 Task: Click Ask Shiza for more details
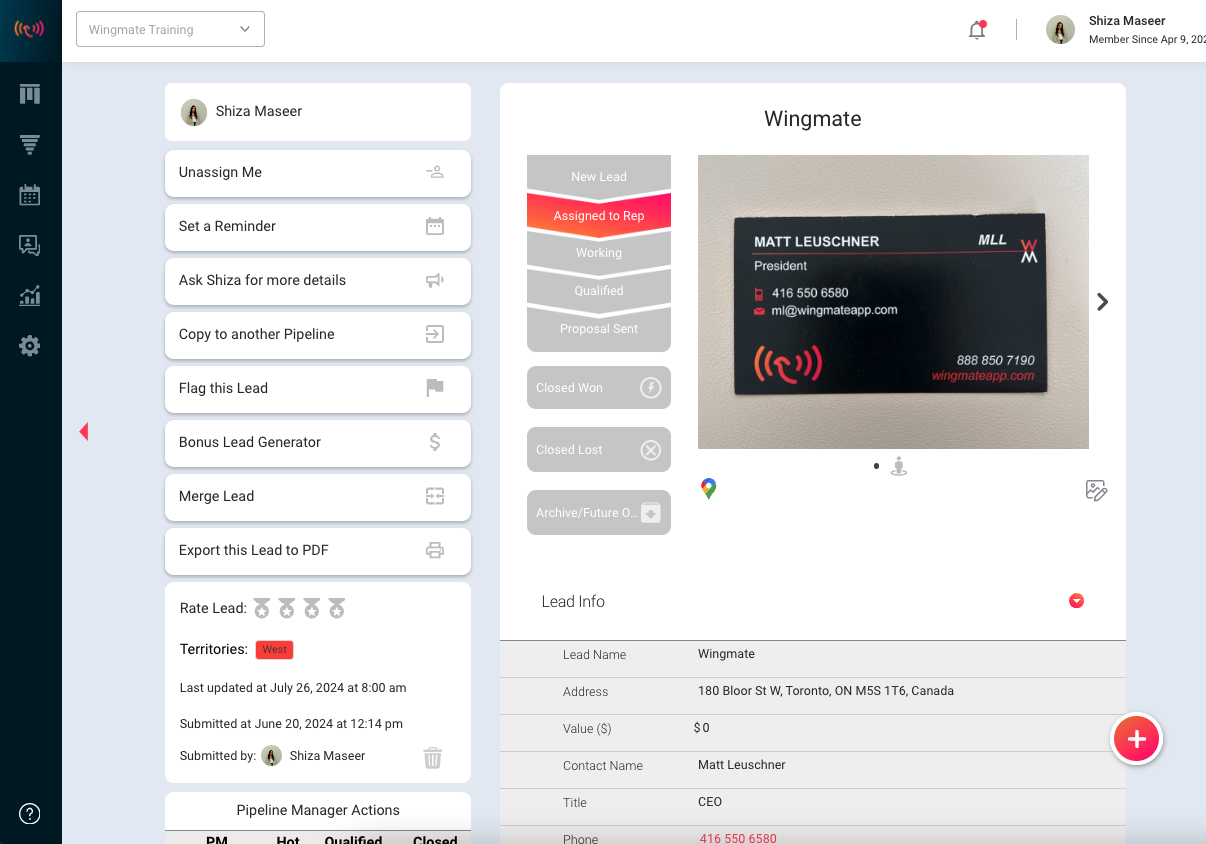[318, 280]
